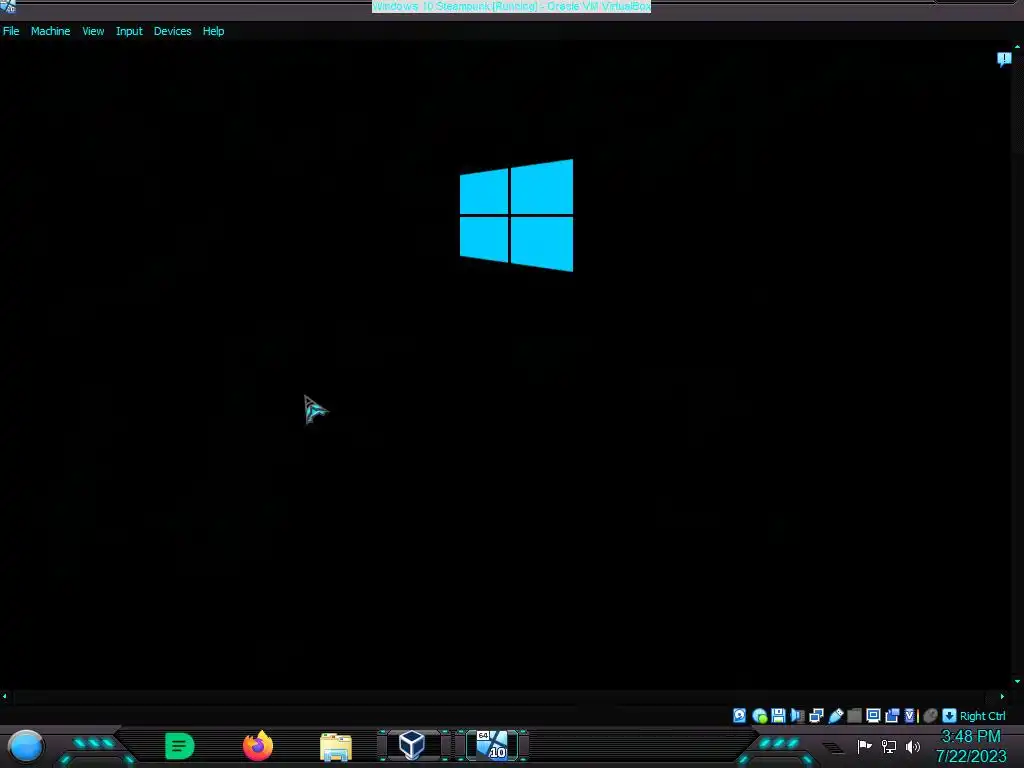1024x768 pixels.
Task: Click the horizontal scrollbar right arrow
Action: coord(1002,697)
